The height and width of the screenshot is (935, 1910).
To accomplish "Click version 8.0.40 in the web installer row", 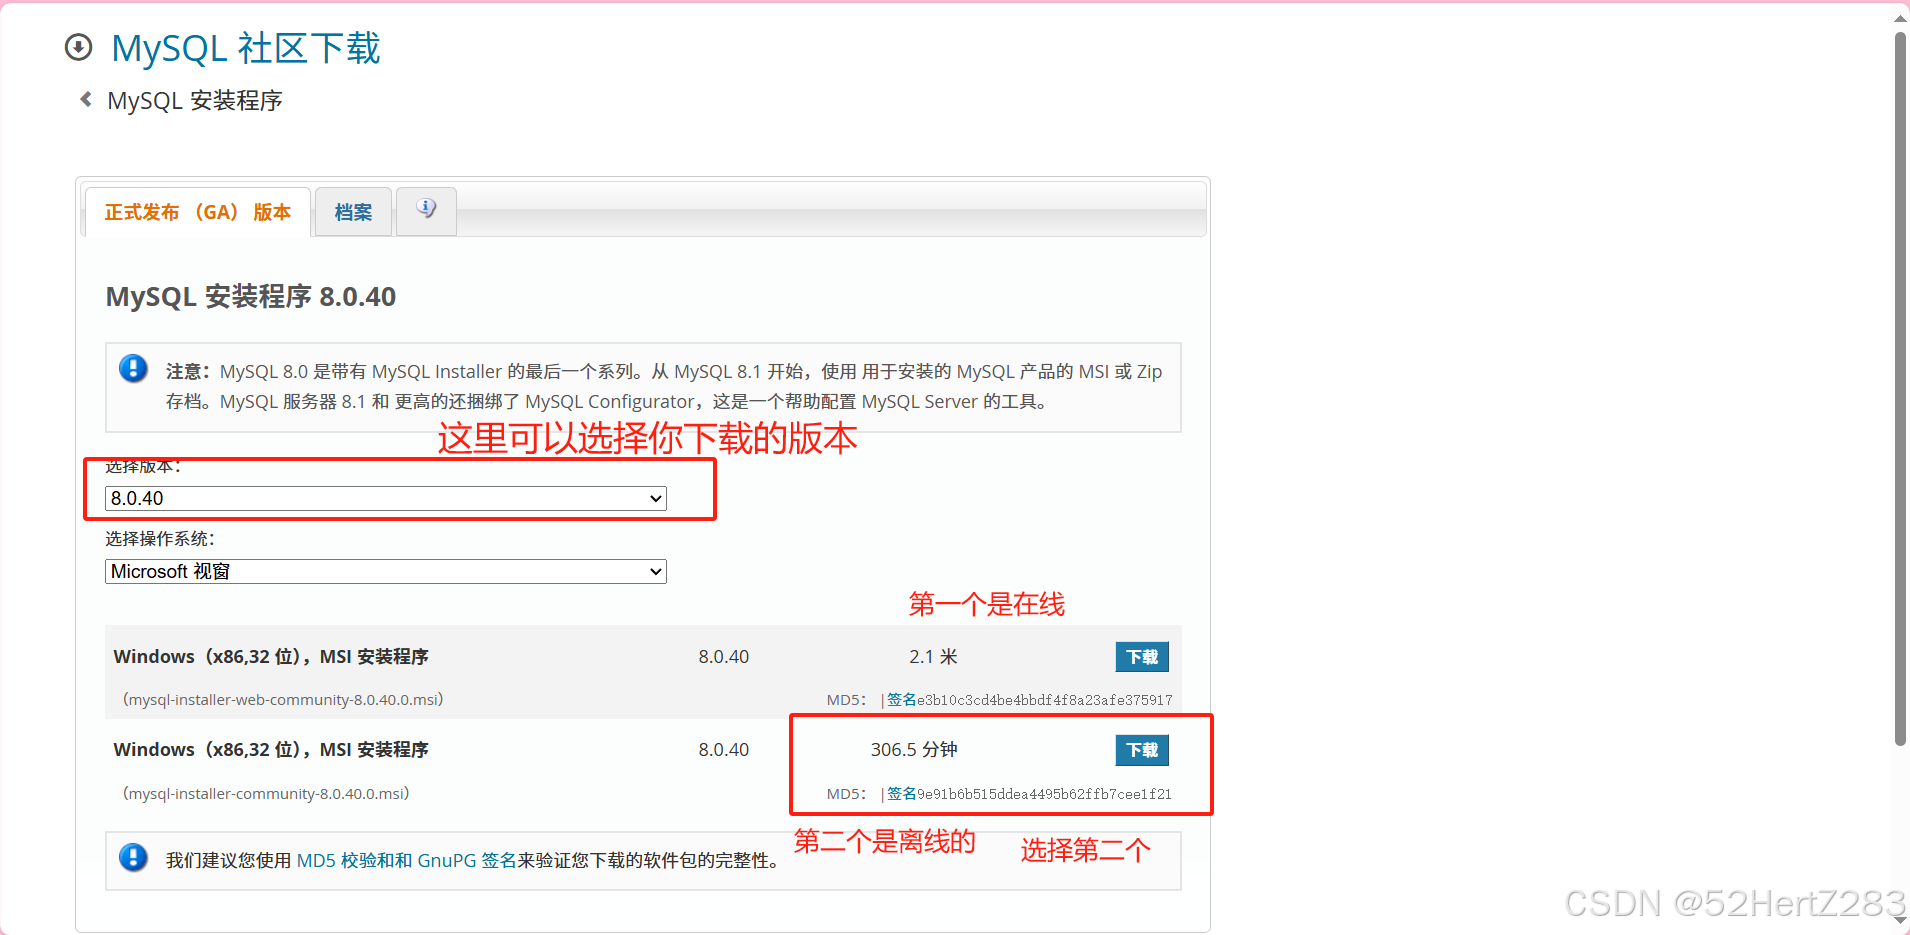I will 724,657.
